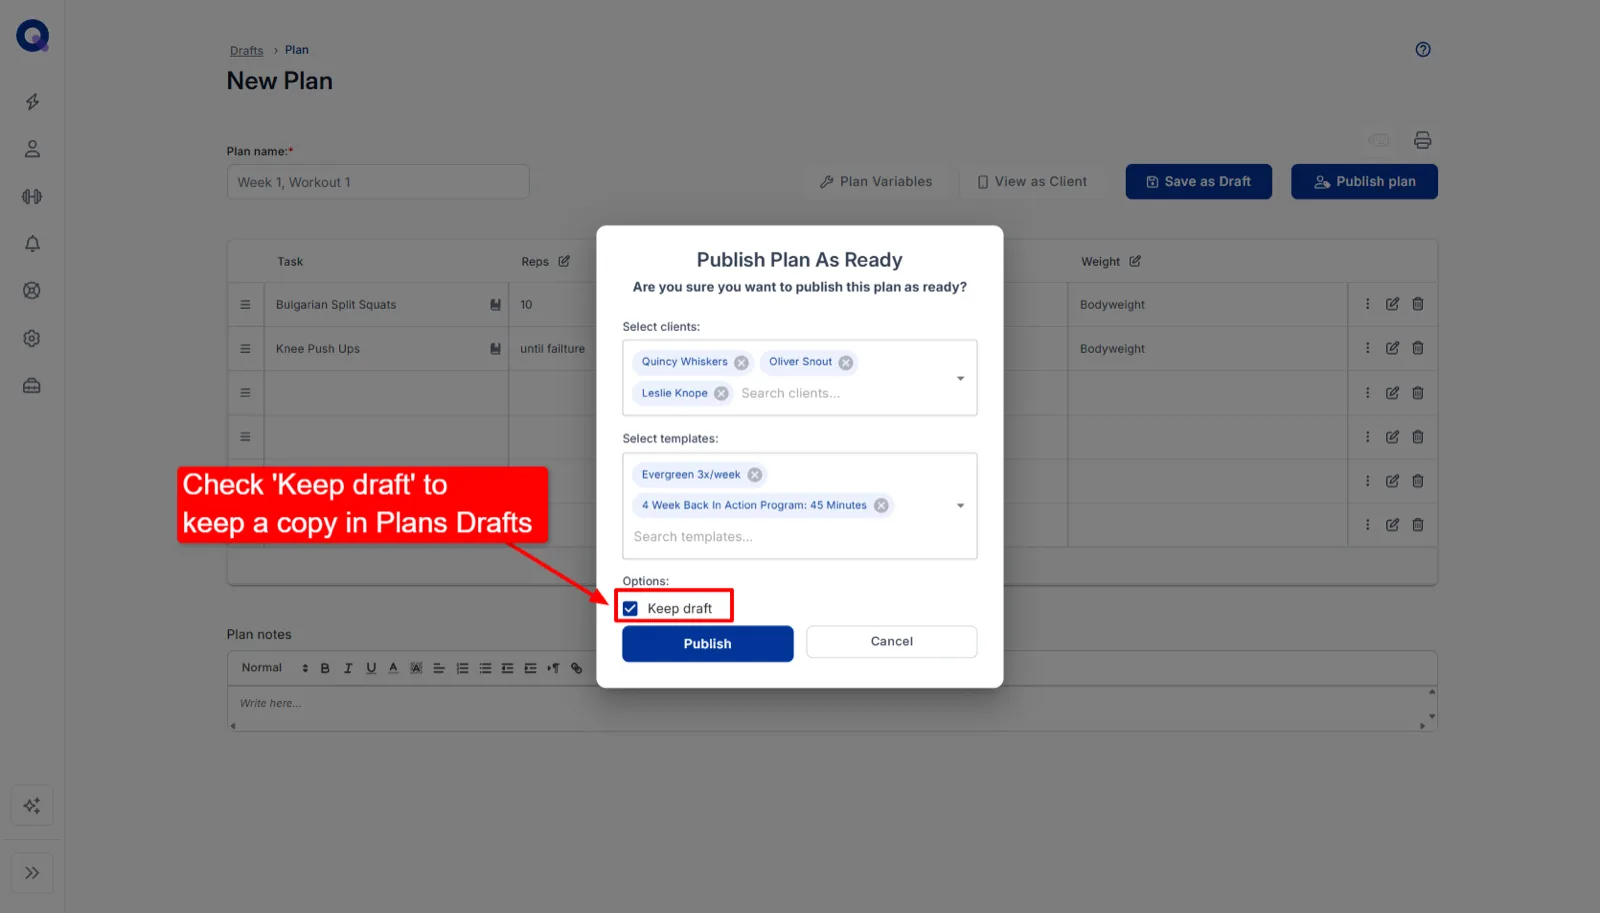Viewport: 1600px width, 913px height.
Task: Open Plan Variables
Action: click(x=876, y=182)
